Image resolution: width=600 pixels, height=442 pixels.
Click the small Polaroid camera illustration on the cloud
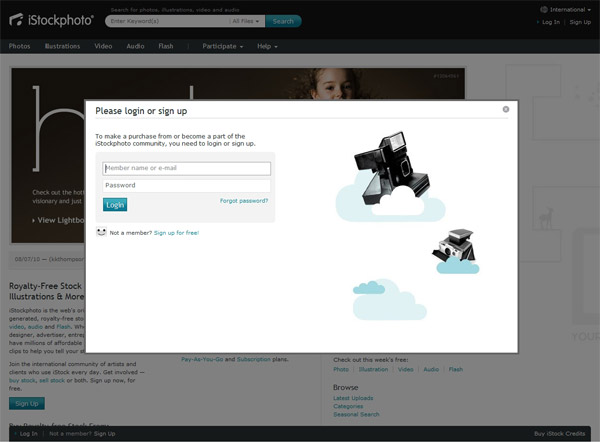click(454, 245)
